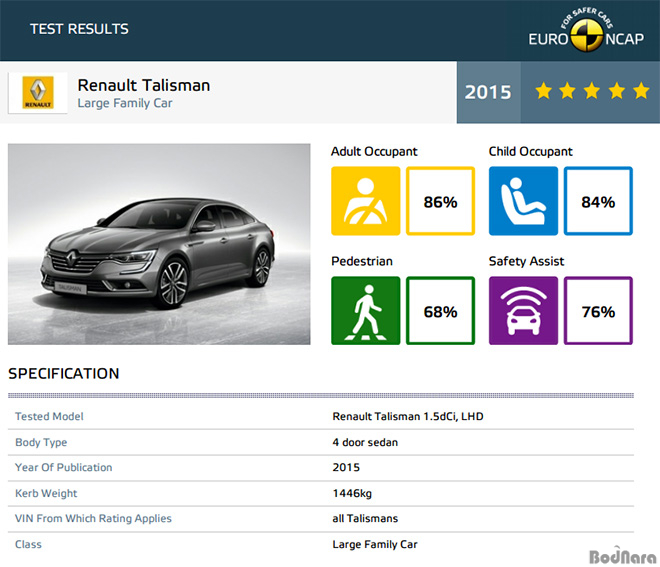Click the Tested Model row label
The image size is (660, 567).
49,417
